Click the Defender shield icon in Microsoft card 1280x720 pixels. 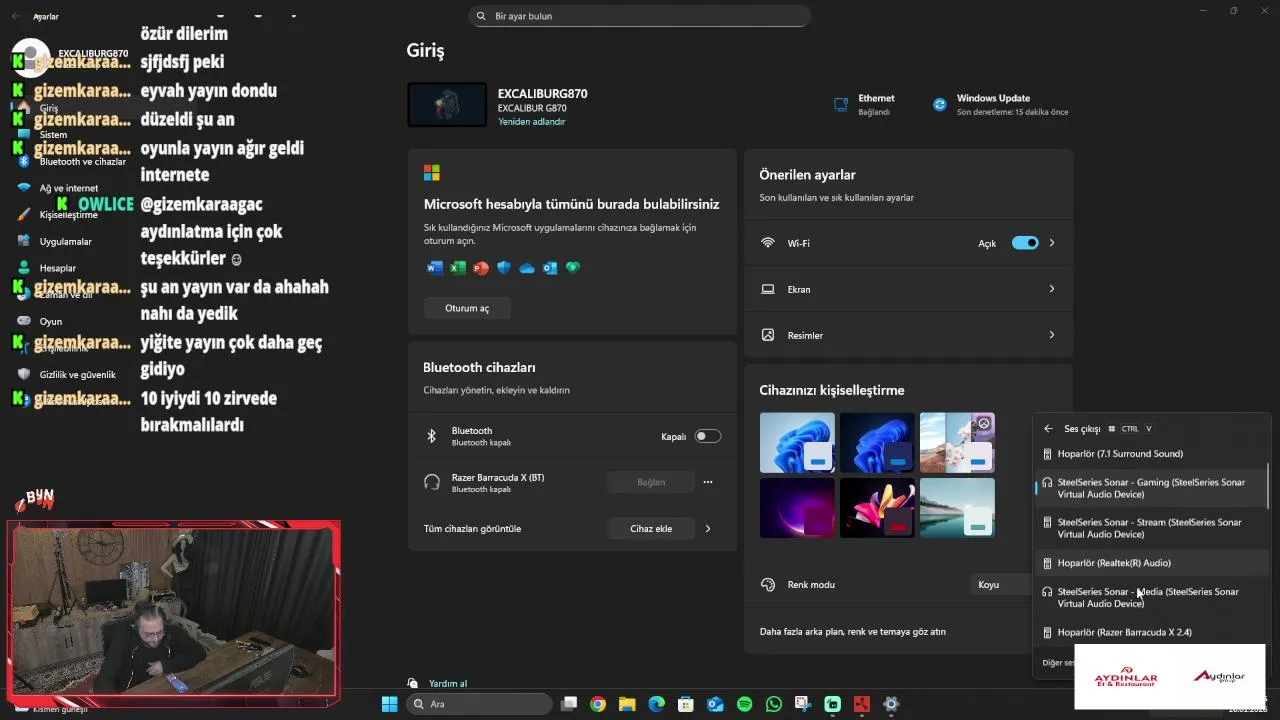[503, 268]
